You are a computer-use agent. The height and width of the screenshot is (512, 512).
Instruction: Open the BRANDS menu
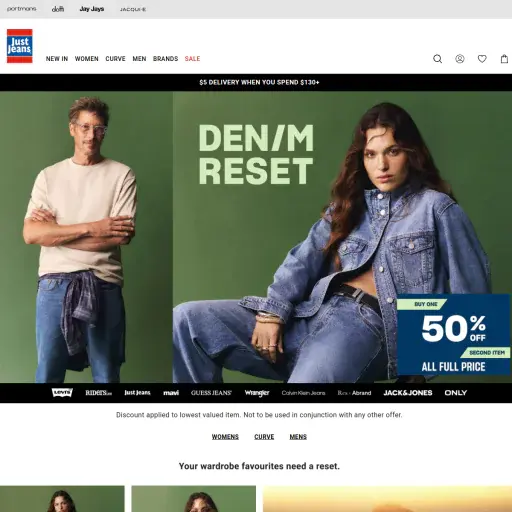point(165,59)
